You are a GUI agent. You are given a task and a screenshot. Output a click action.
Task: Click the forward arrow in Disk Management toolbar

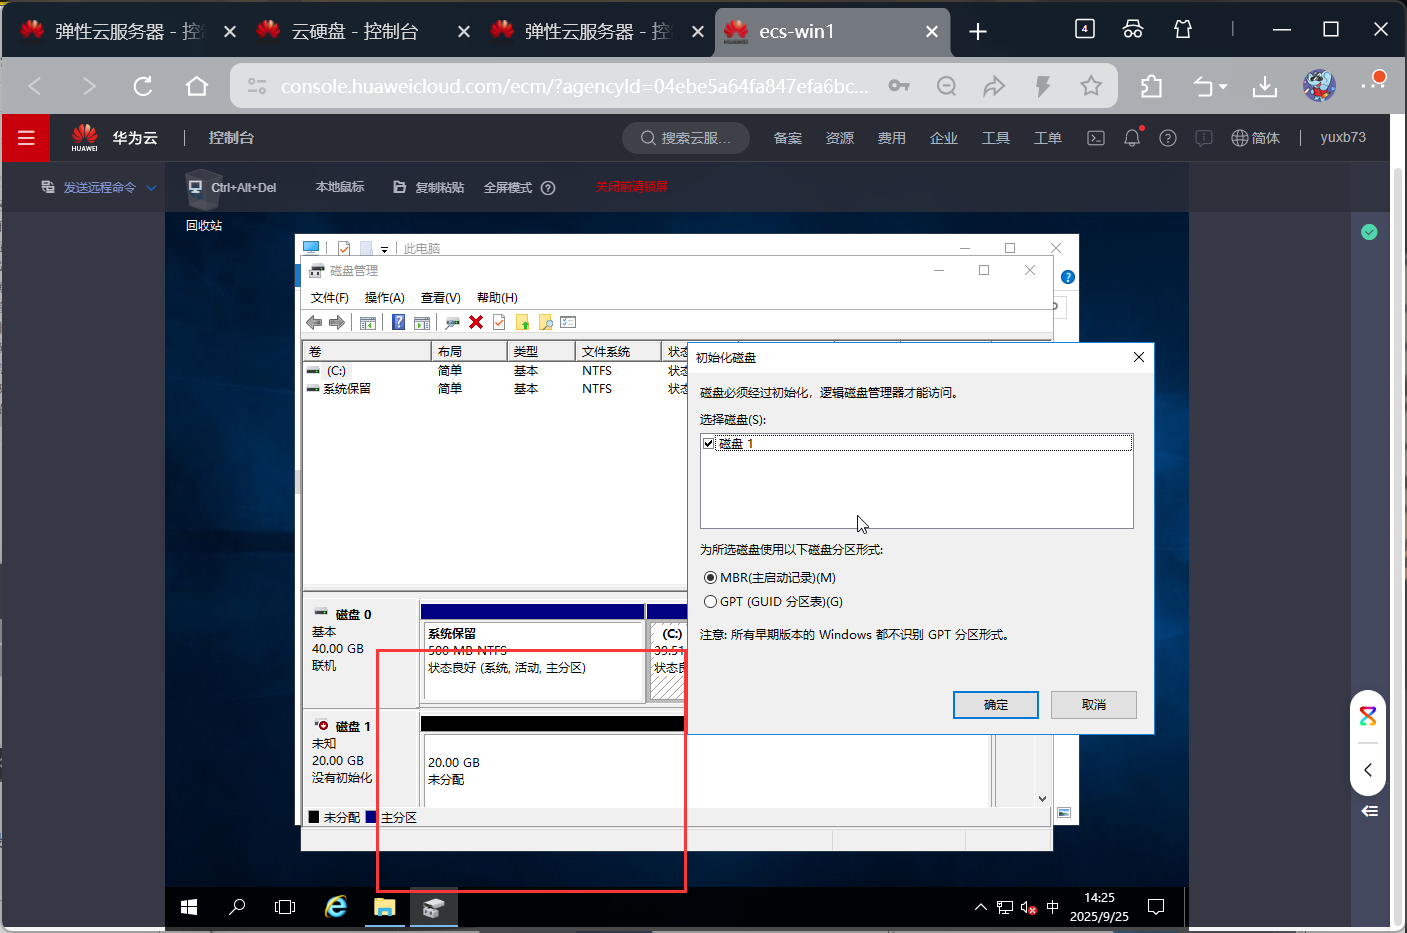pos(337,322)
